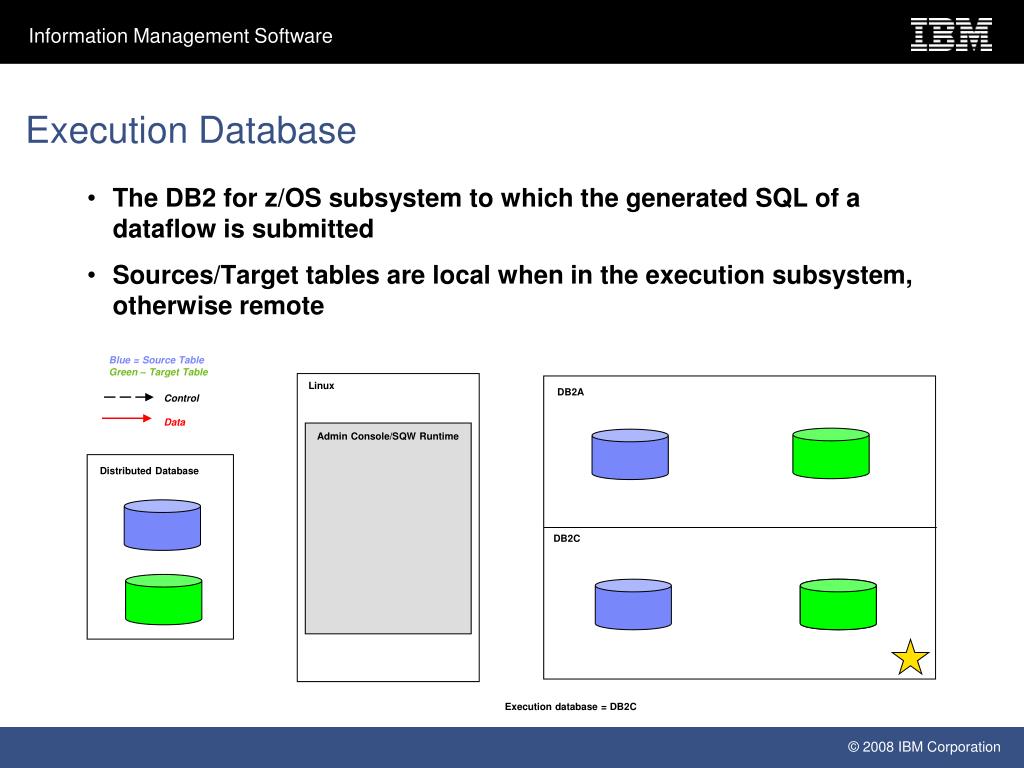Click the bullet starting 'The DB2 for z/OS subsystem'
Image resolution: width=1024 pixels, height=768 pixels.
click(486, 213)
